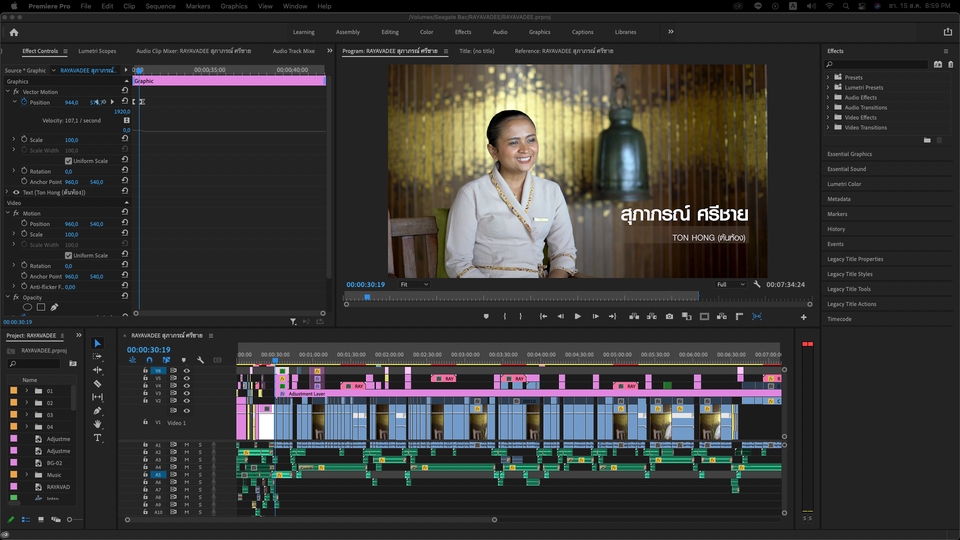Select the Razor tool
960x540 pixels.
pyautogui.click(x=97, y=384)
